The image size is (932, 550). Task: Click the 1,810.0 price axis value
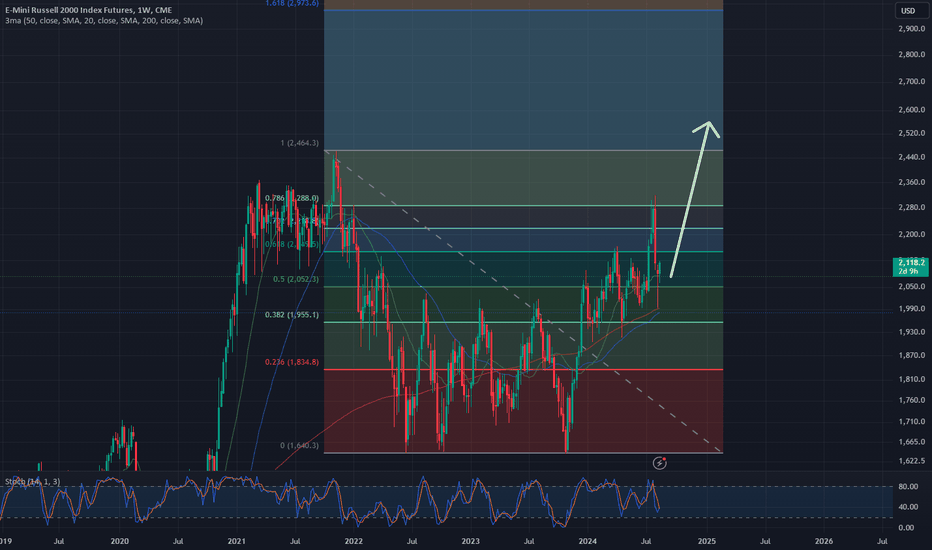coord(912,379)
